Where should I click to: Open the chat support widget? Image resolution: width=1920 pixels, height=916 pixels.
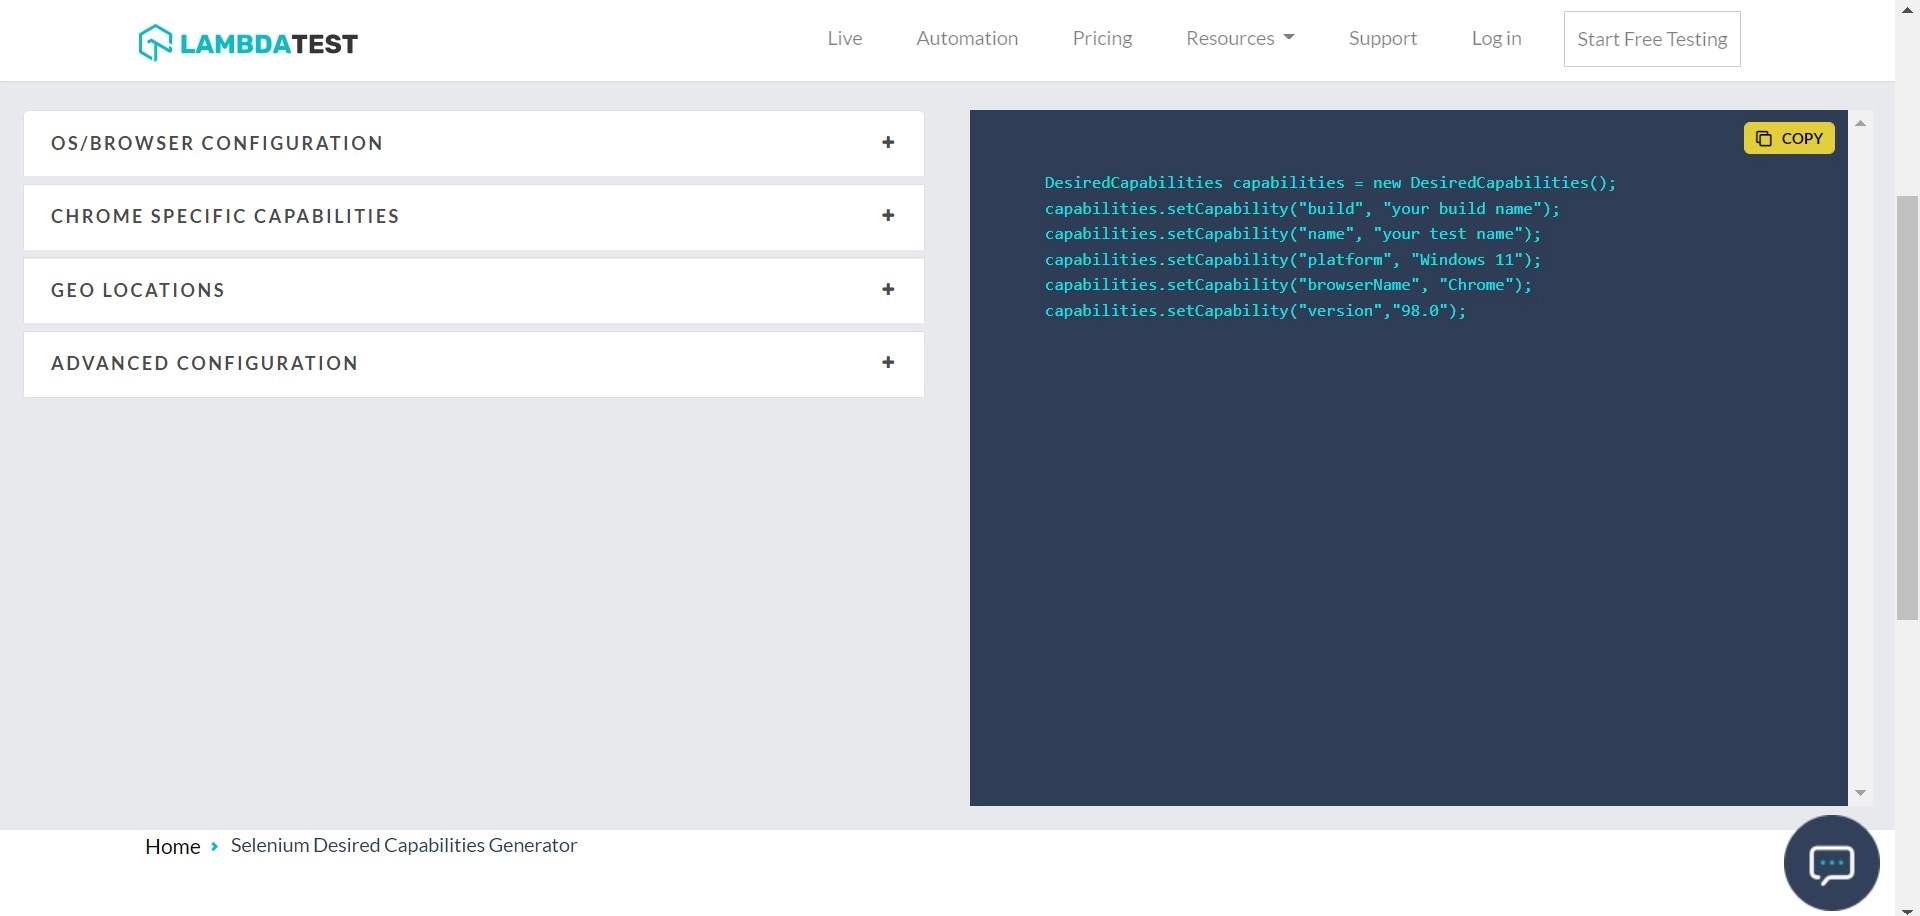click(1831, 863)
